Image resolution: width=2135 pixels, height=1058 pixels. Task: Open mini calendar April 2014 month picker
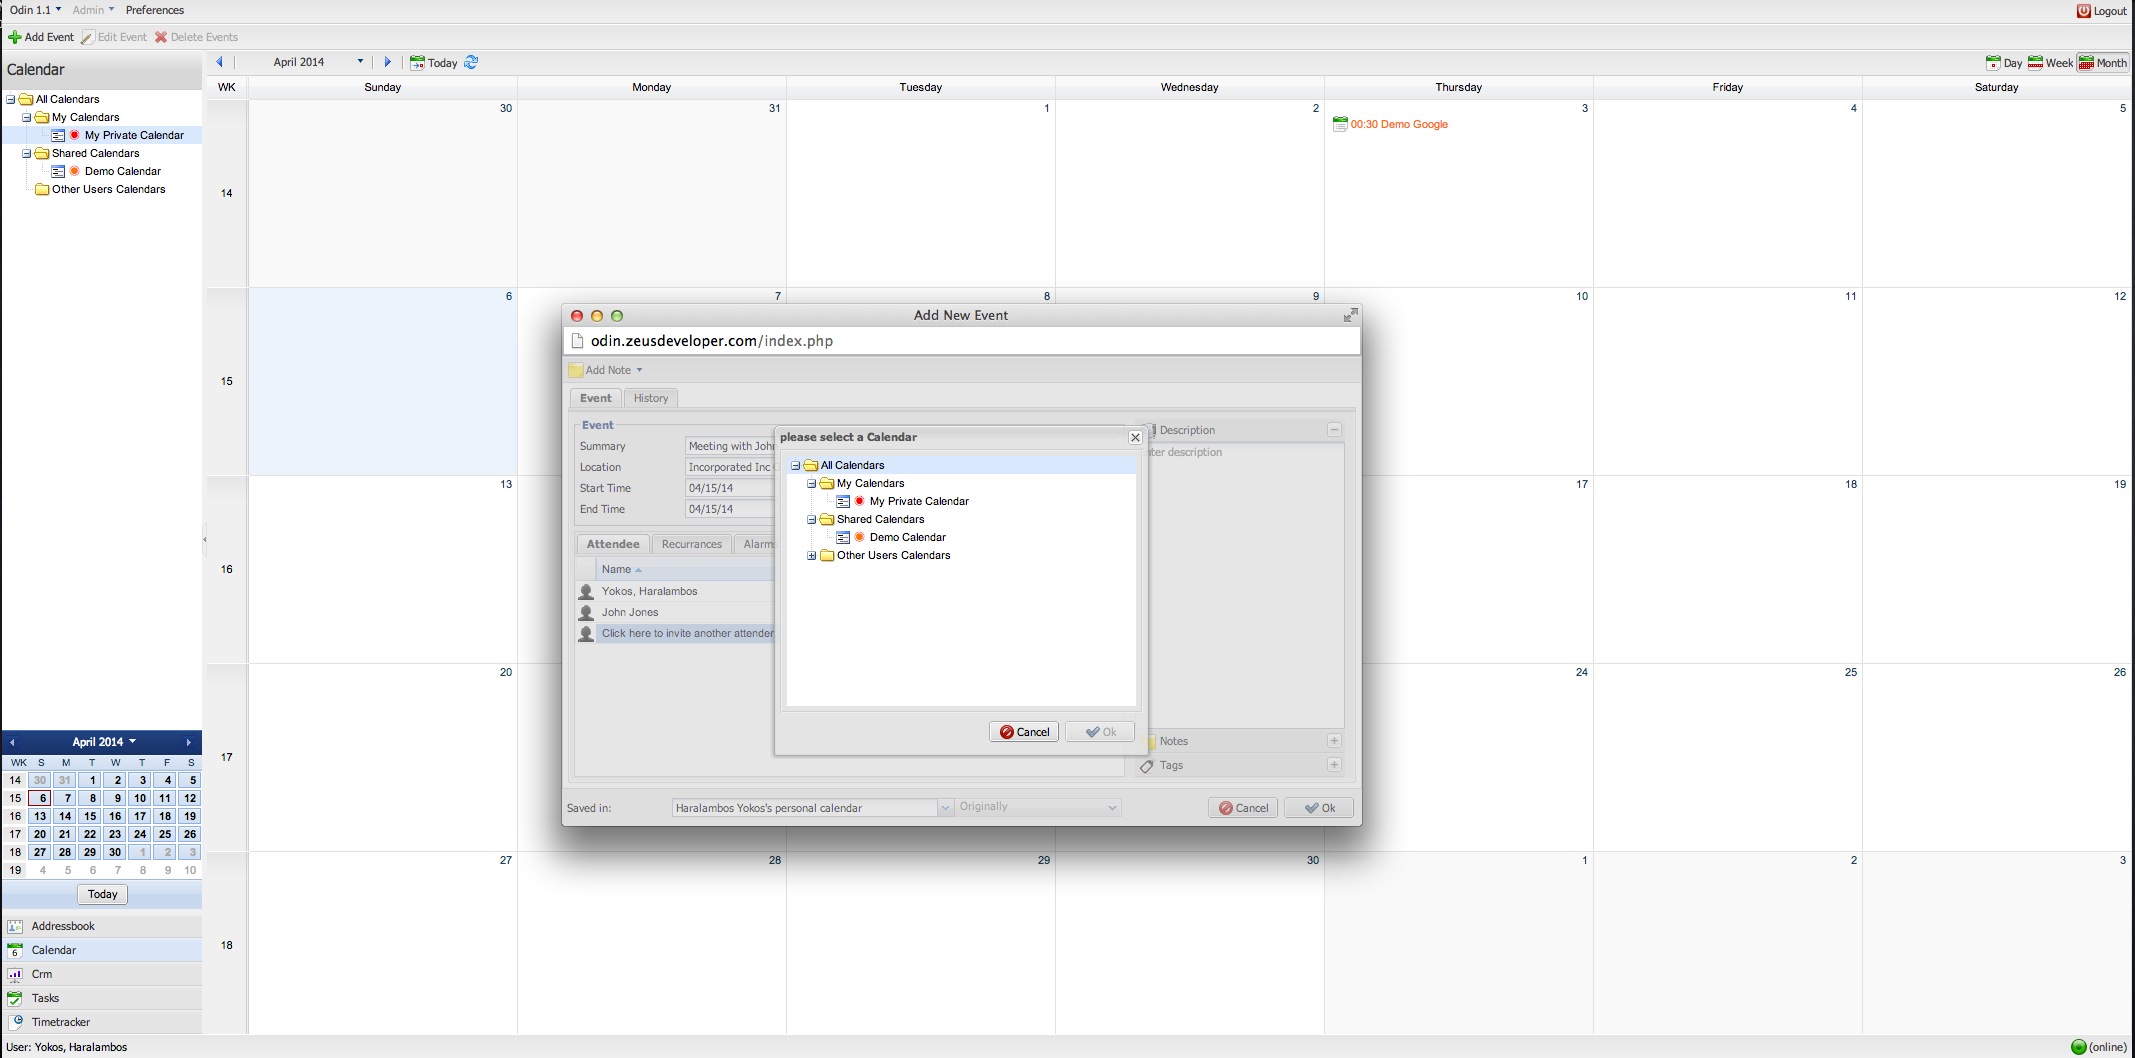[103, 742]
